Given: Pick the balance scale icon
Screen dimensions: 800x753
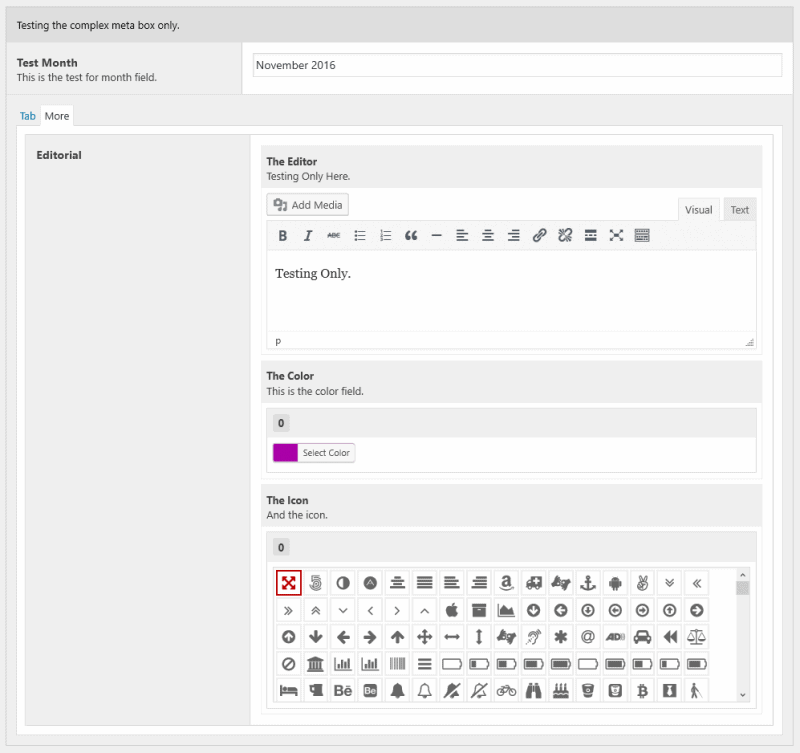Looking at the screenshot, I should tap(697, 637).
